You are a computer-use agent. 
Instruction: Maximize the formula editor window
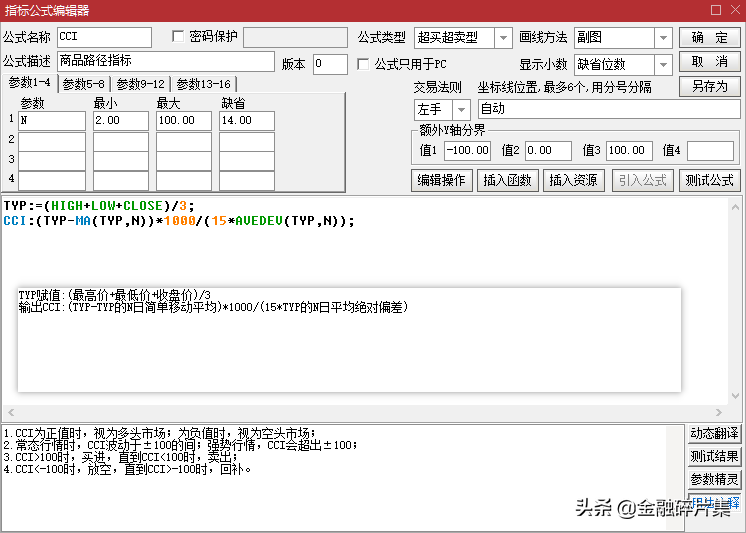(x=715, y=10)
